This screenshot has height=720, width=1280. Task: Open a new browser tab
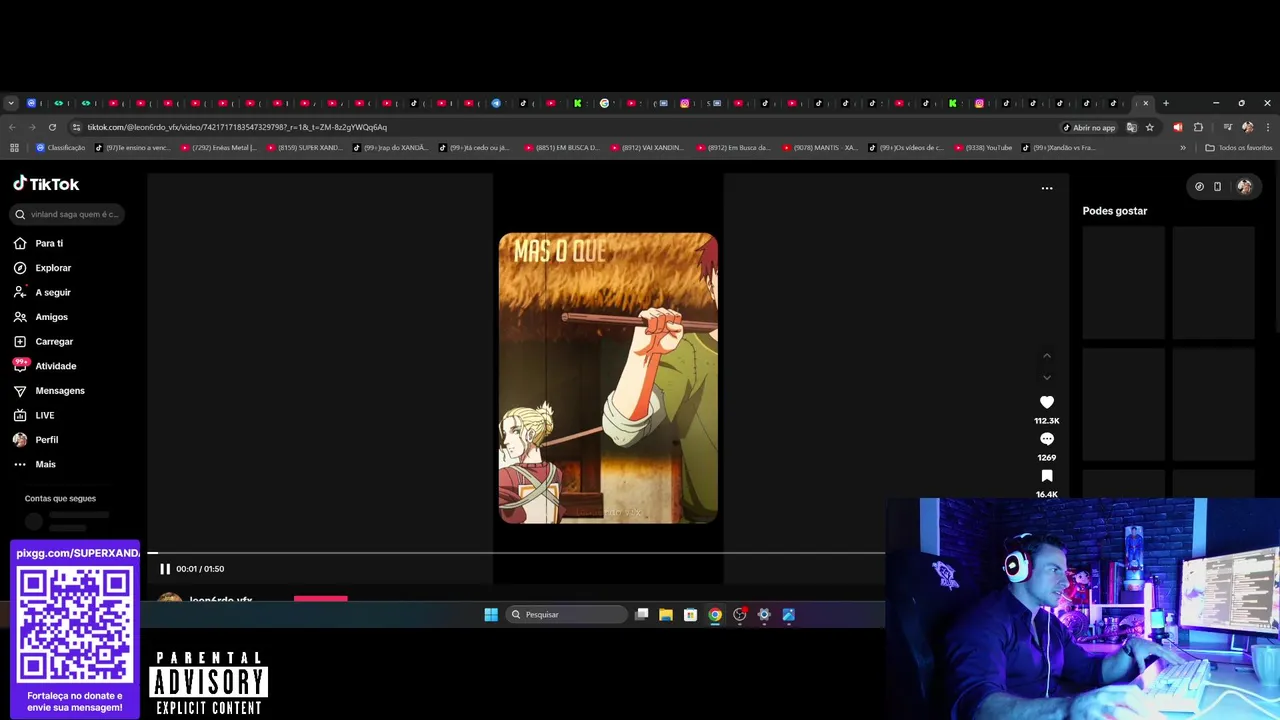coord(1166,103)
